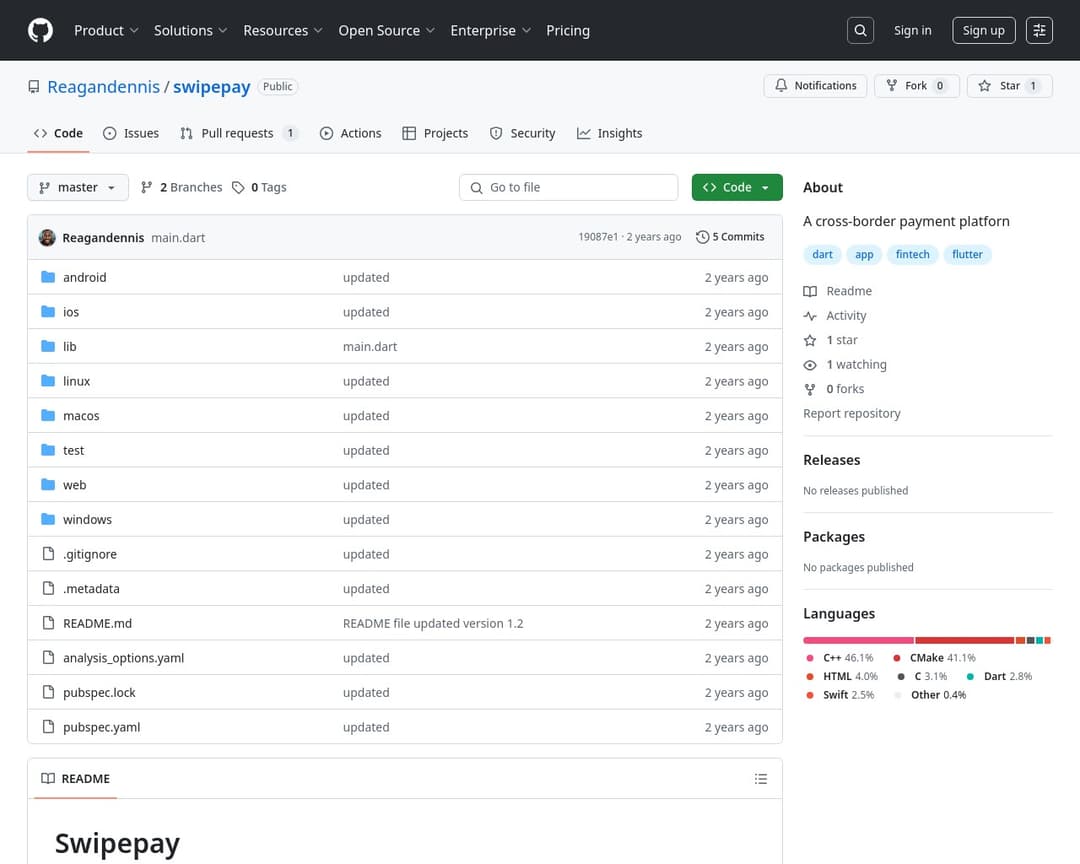The height and width of the screenshot is (864, 1080).
Task: Click the book icon beside Readme
Action: coord(810,291)
